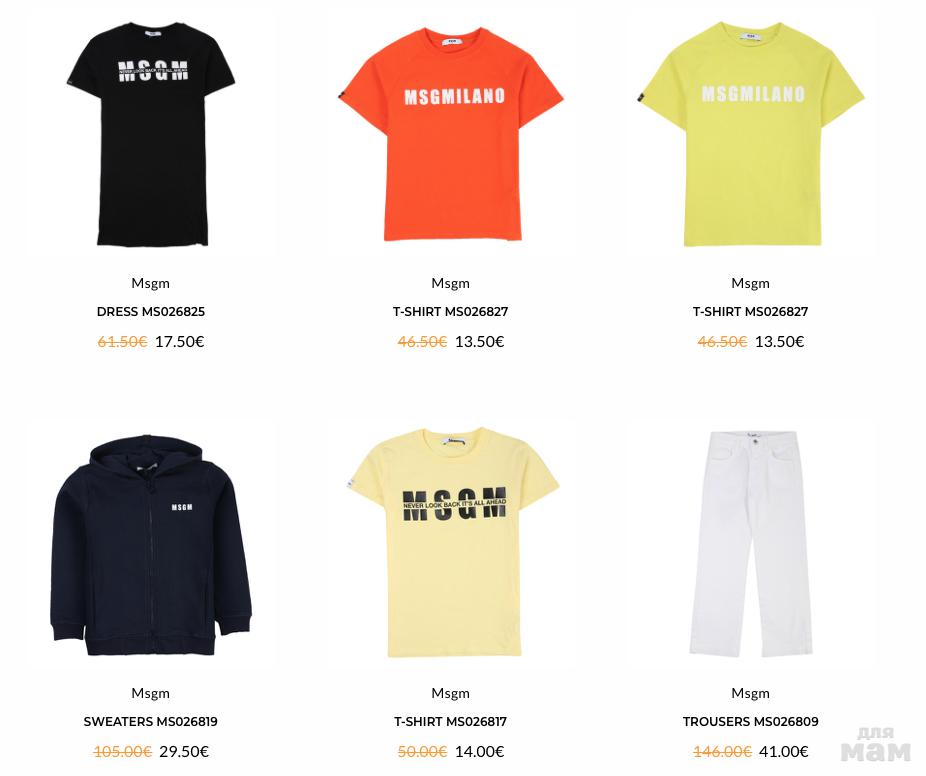Click T-SHIRT MS026827 title under lime shirt
The image size is (926, 776).
(x=751, y=312)
